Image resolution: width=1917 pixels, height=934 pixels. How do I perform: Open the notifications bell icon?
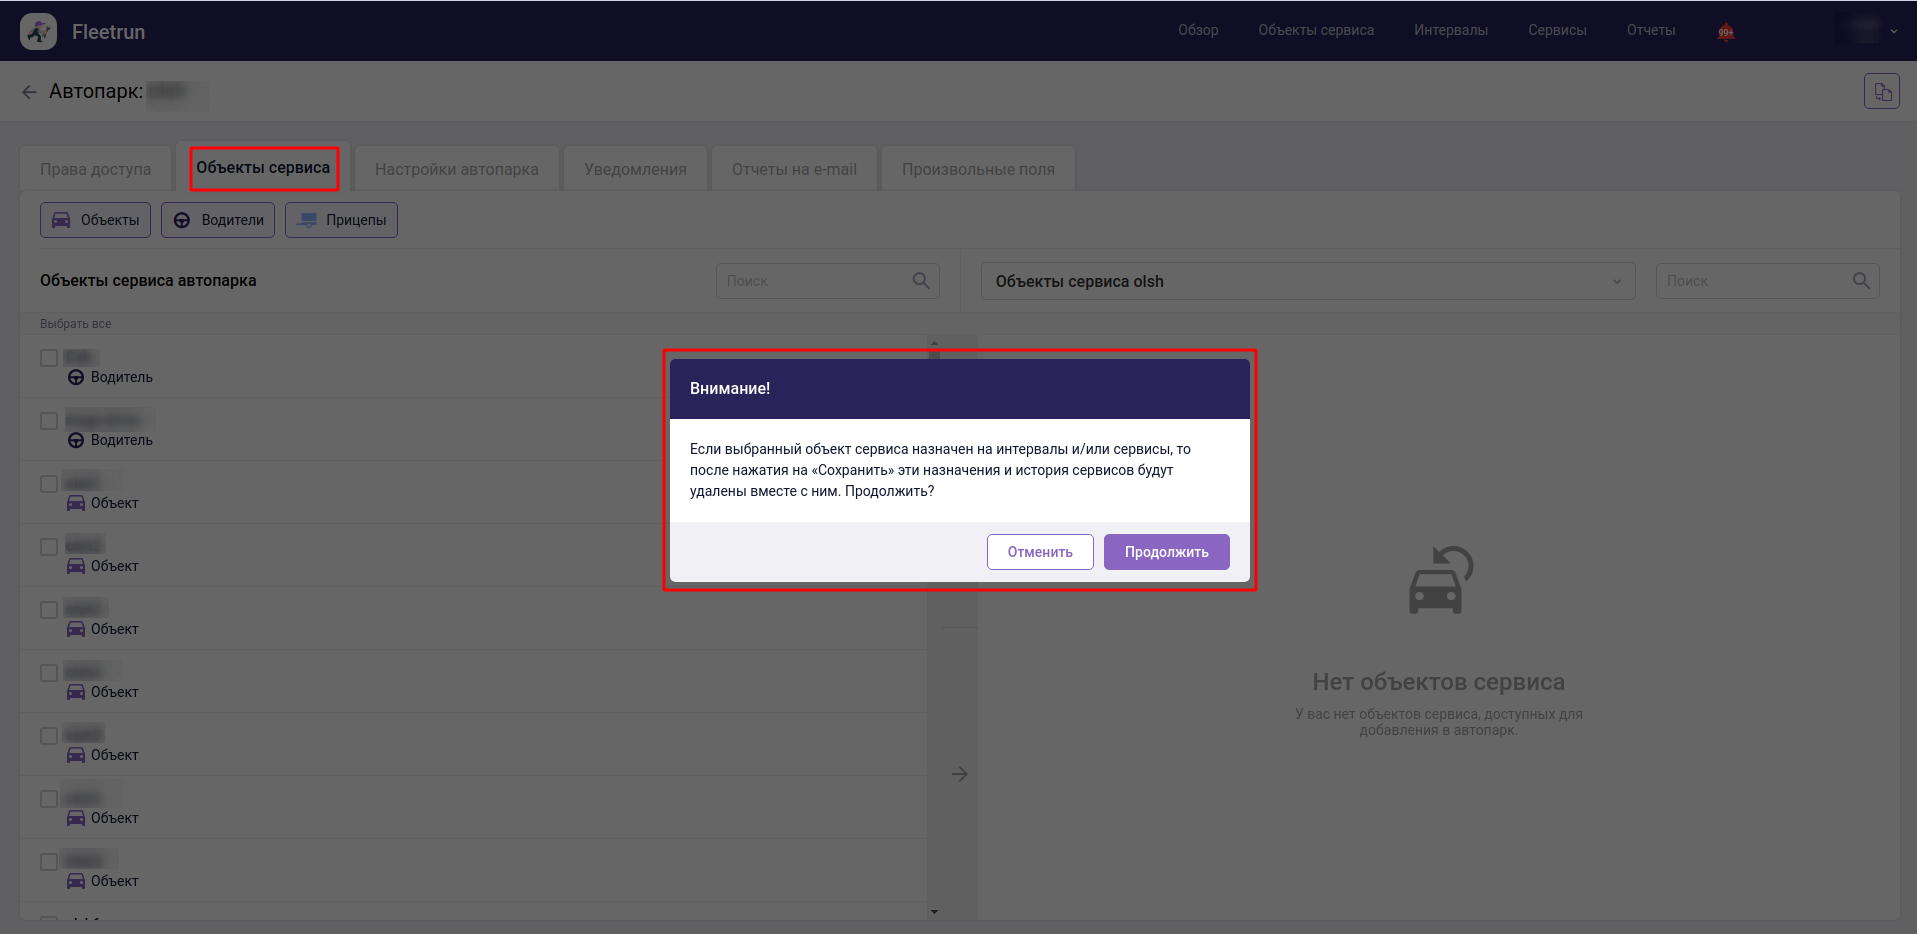point(1726,32)
